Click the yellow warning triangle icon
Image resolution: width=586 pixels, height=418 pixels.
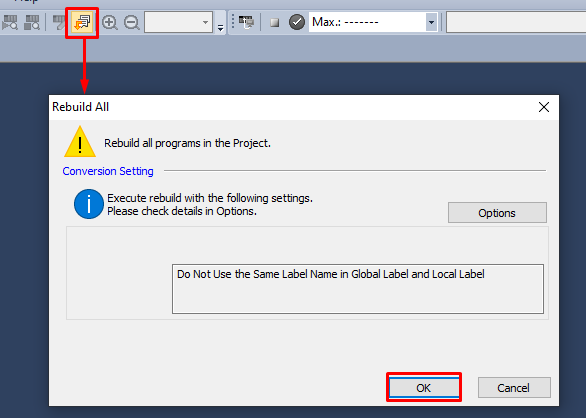[x=80, y=142]
